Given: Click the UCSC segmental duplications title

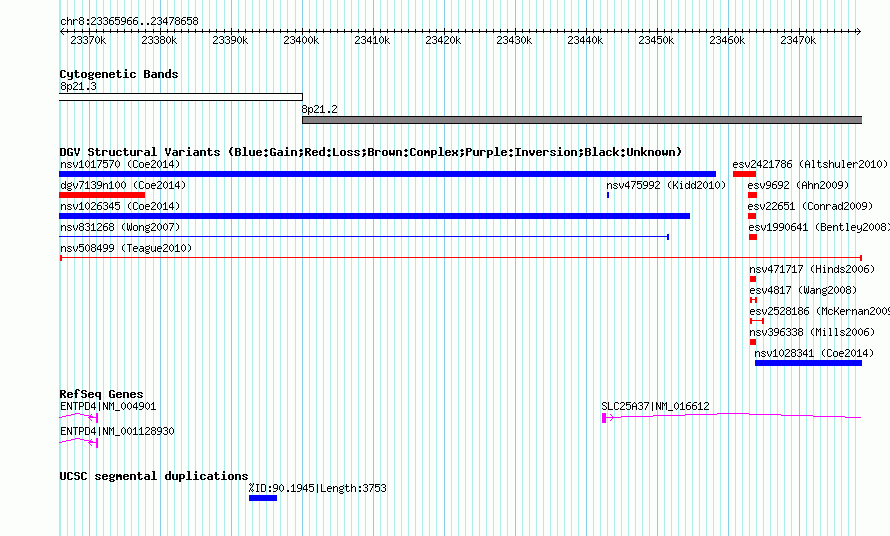Looking at the screenshot, I should click(154, 476).
